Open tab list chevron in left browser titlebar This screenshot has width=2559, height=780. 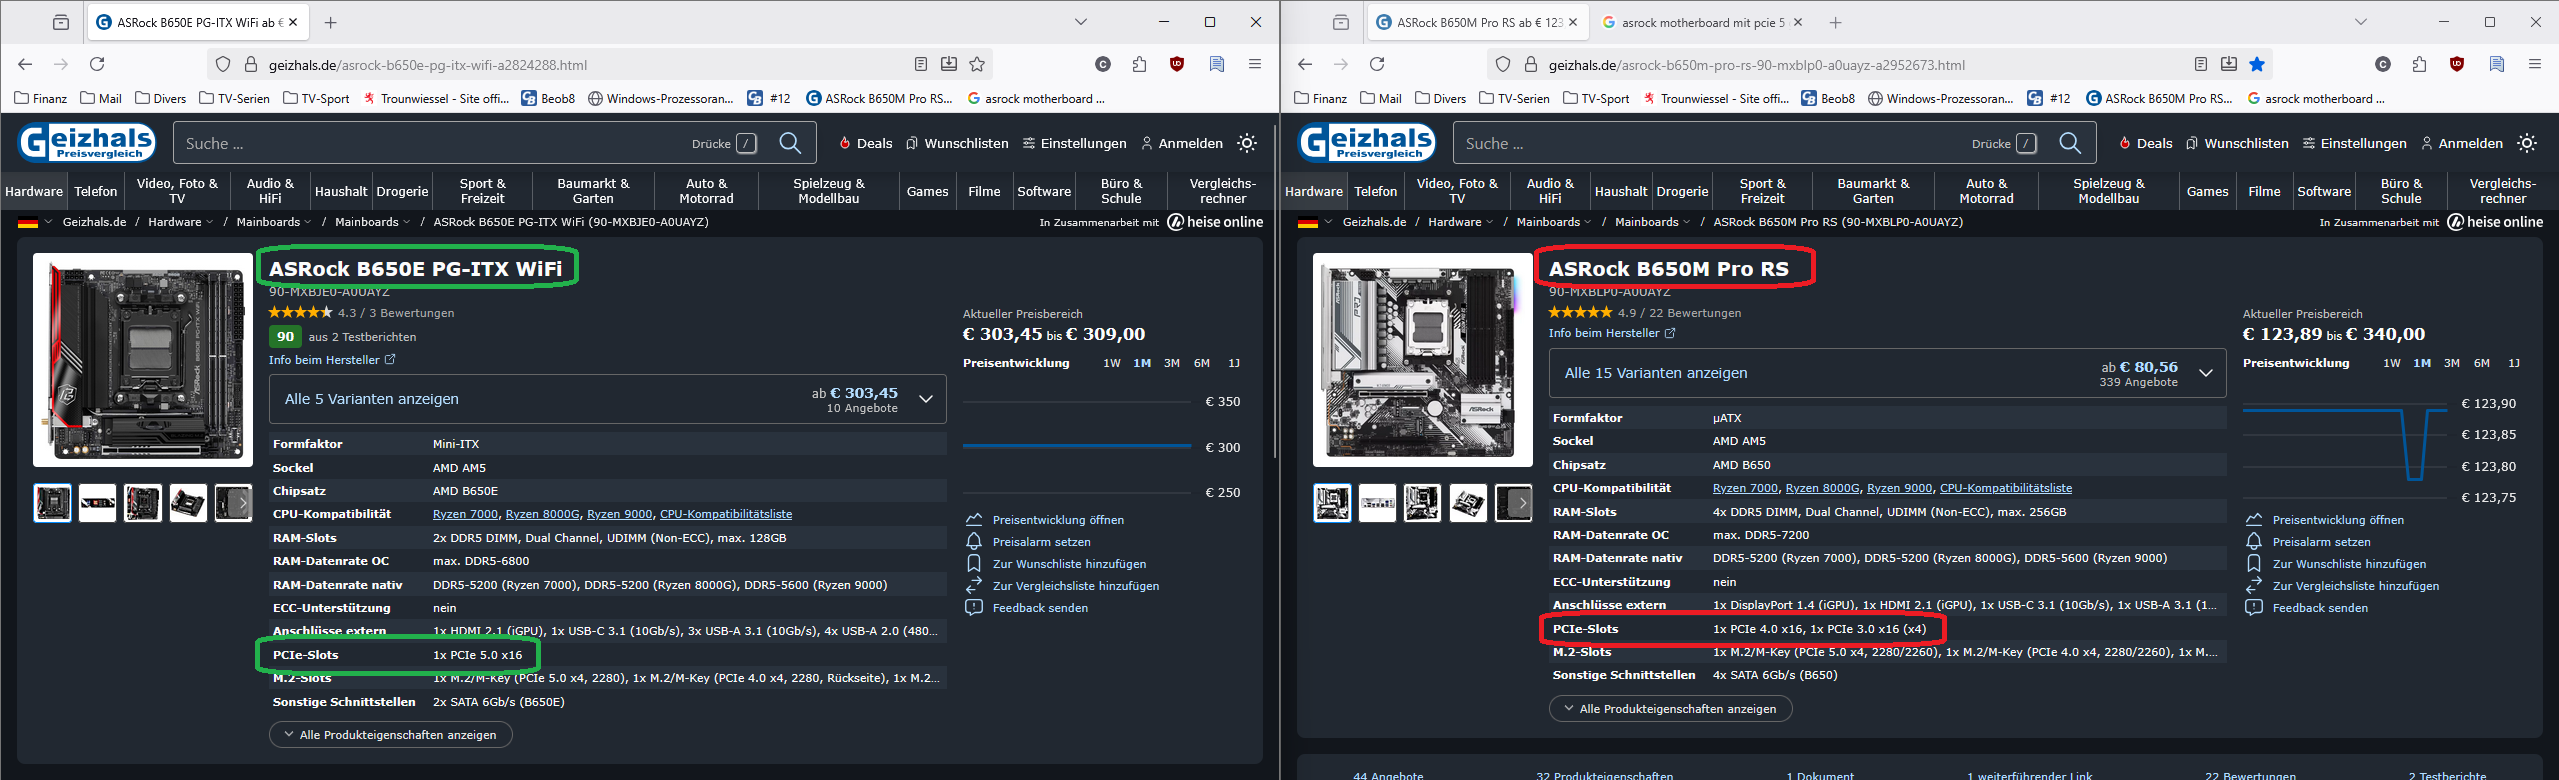(1081, 22)
